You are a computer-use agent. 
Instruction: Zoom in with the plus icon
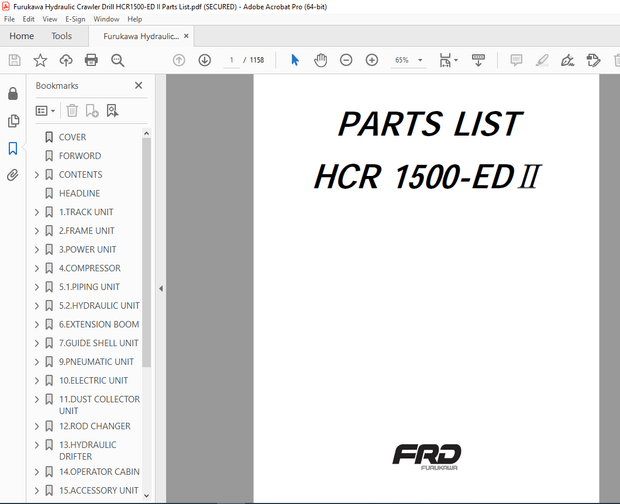pos(372,60)
